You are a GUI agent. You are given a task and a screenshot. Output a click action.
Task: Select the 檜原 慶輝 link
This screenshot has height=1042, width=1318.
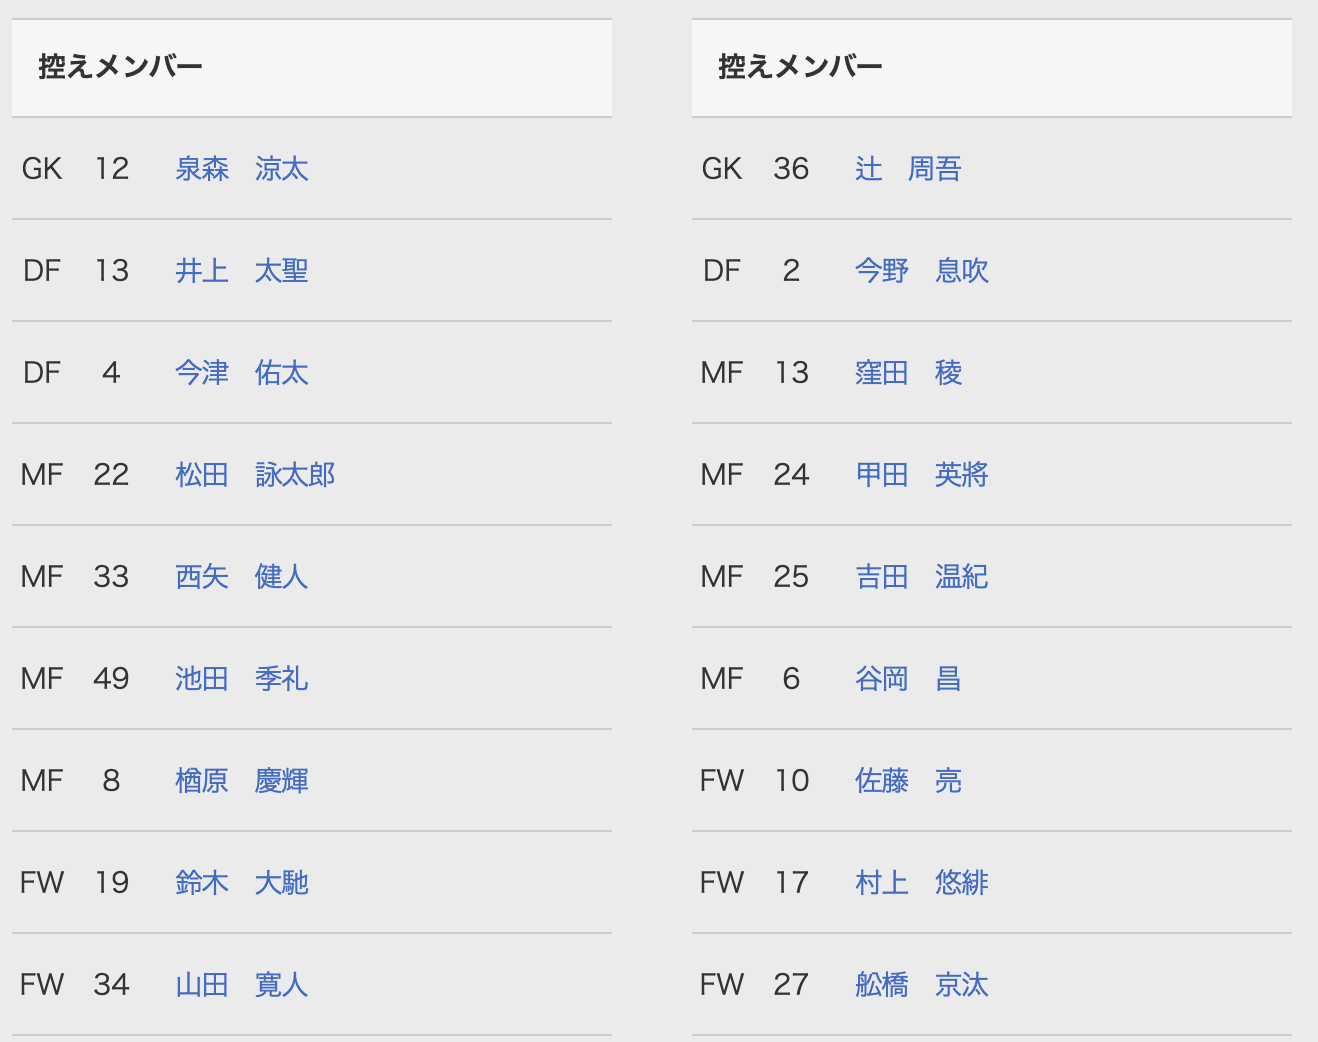241,781
